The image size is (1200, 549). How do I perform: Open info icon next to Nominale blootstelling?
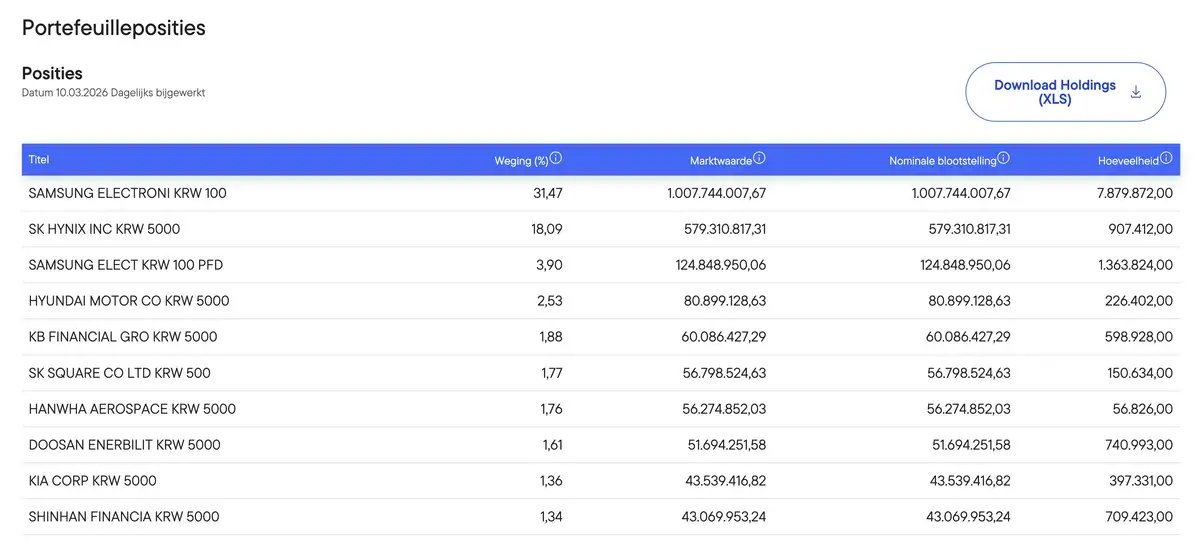click(1004, 158)
